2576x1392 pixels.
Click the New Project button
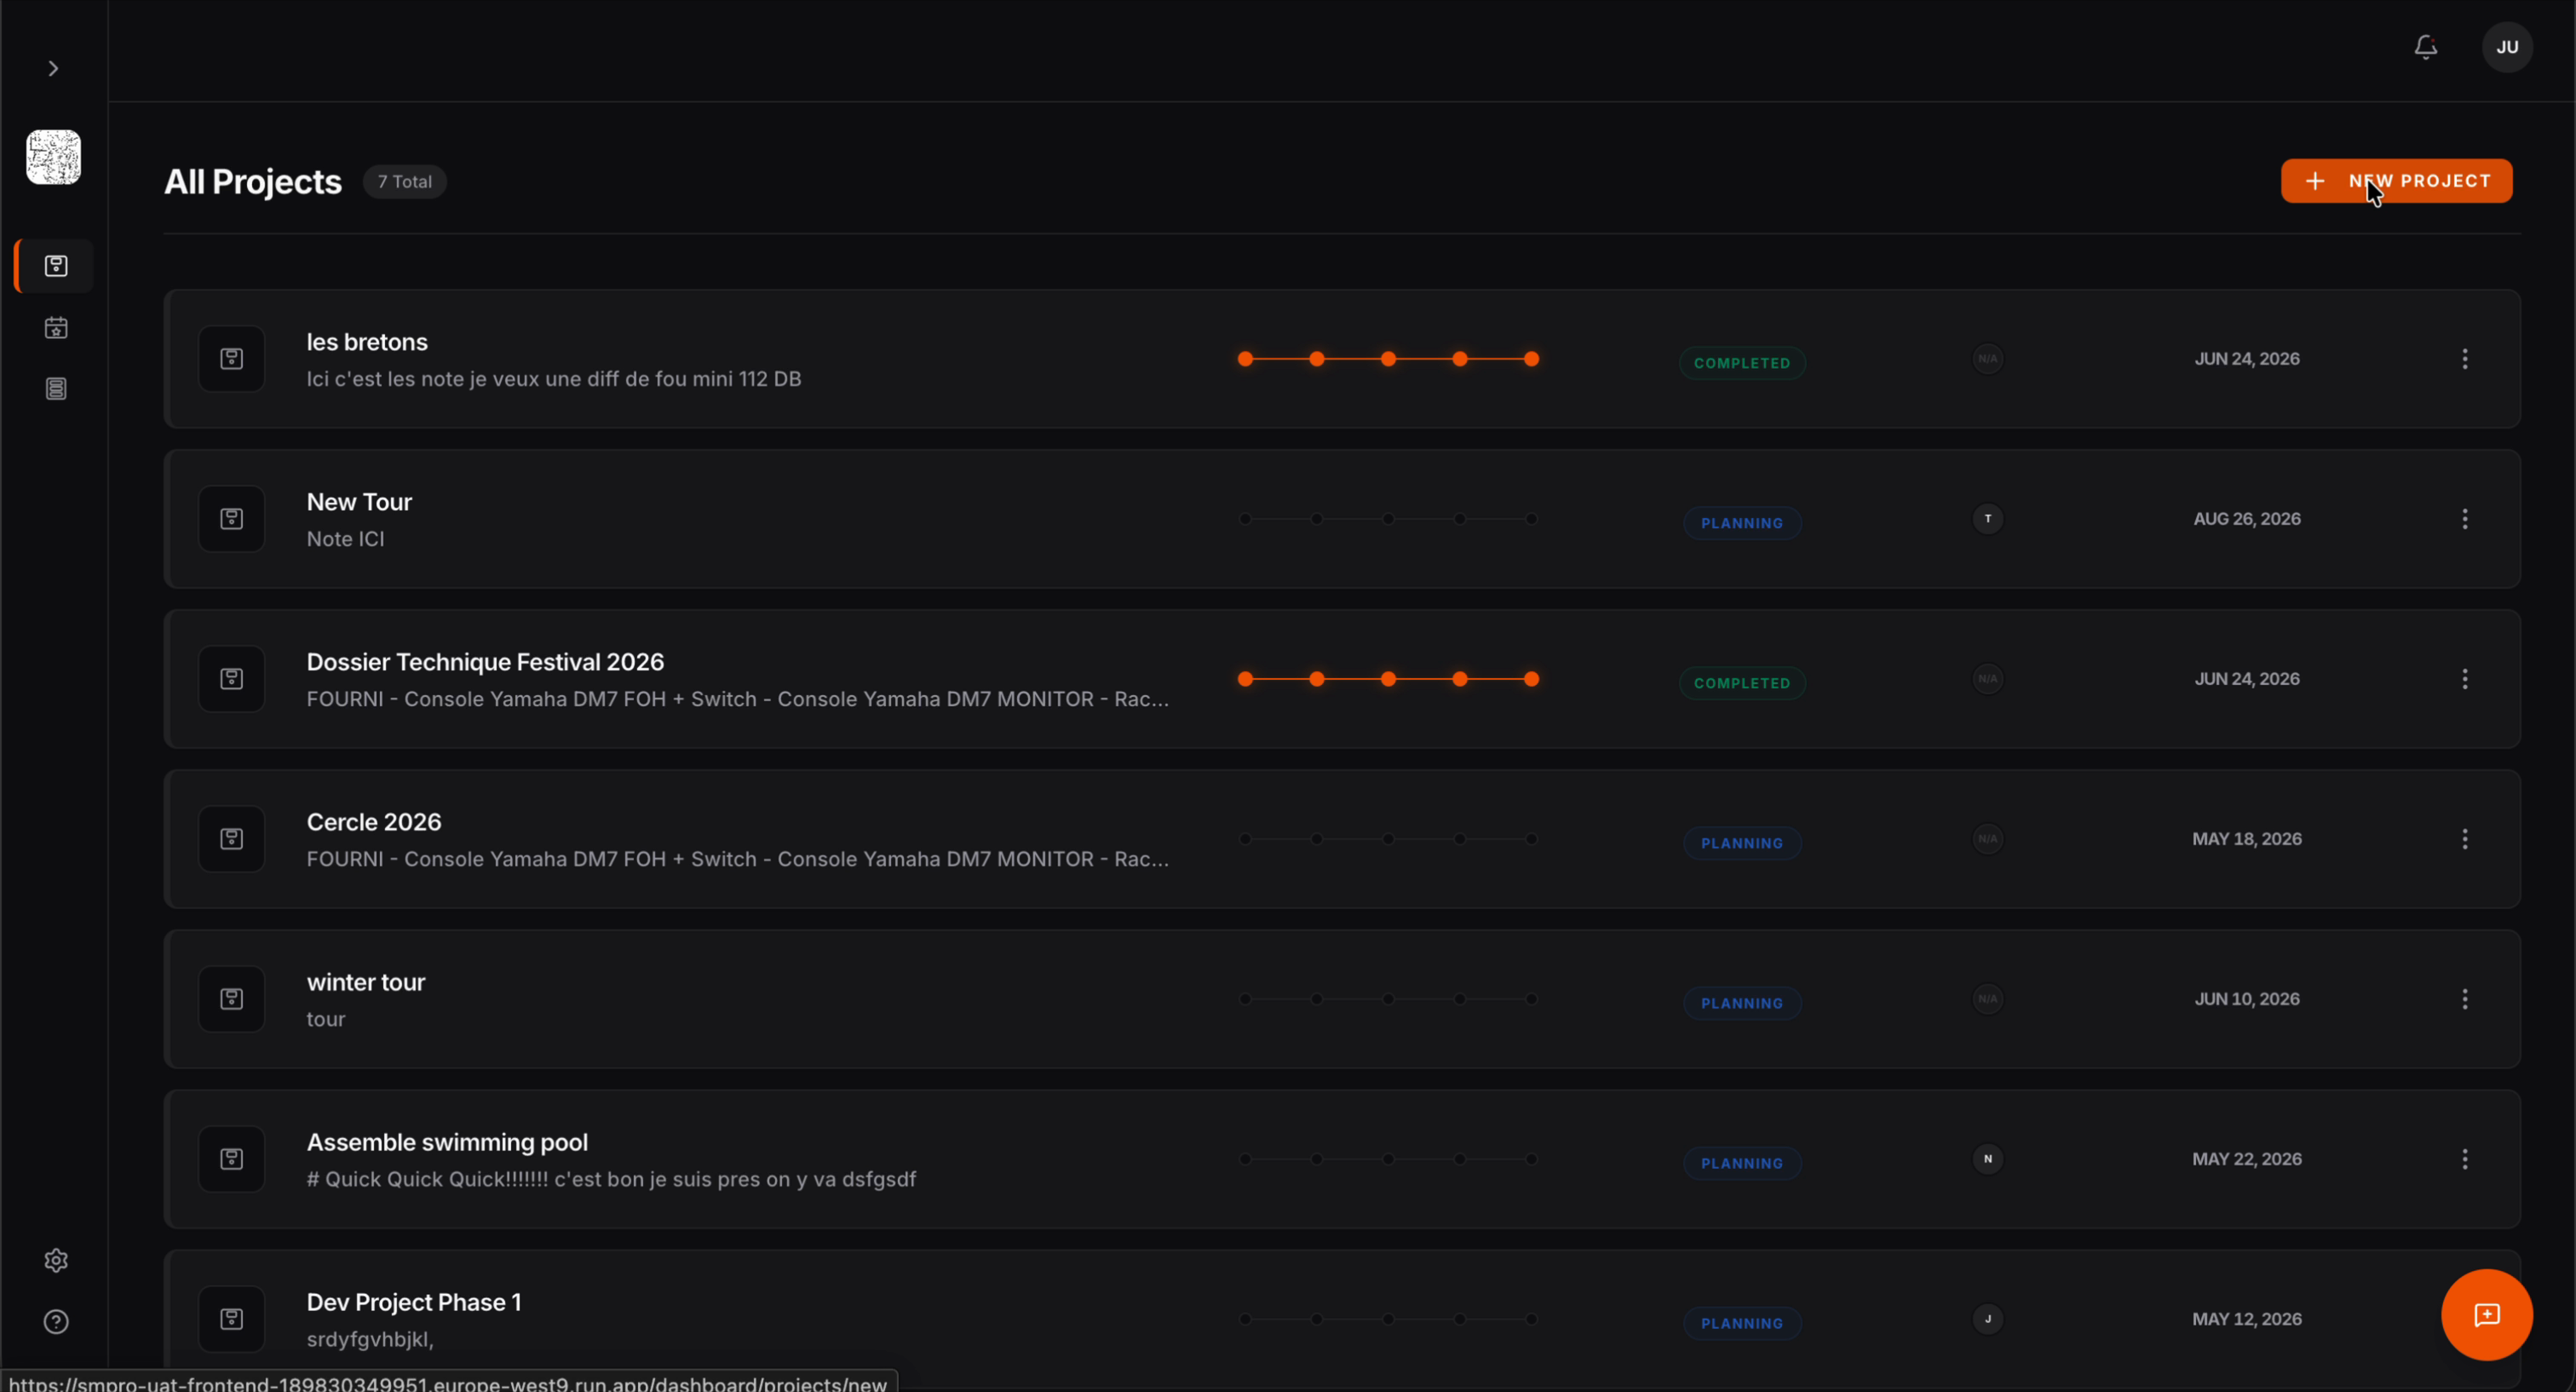tap(2397, 181)
